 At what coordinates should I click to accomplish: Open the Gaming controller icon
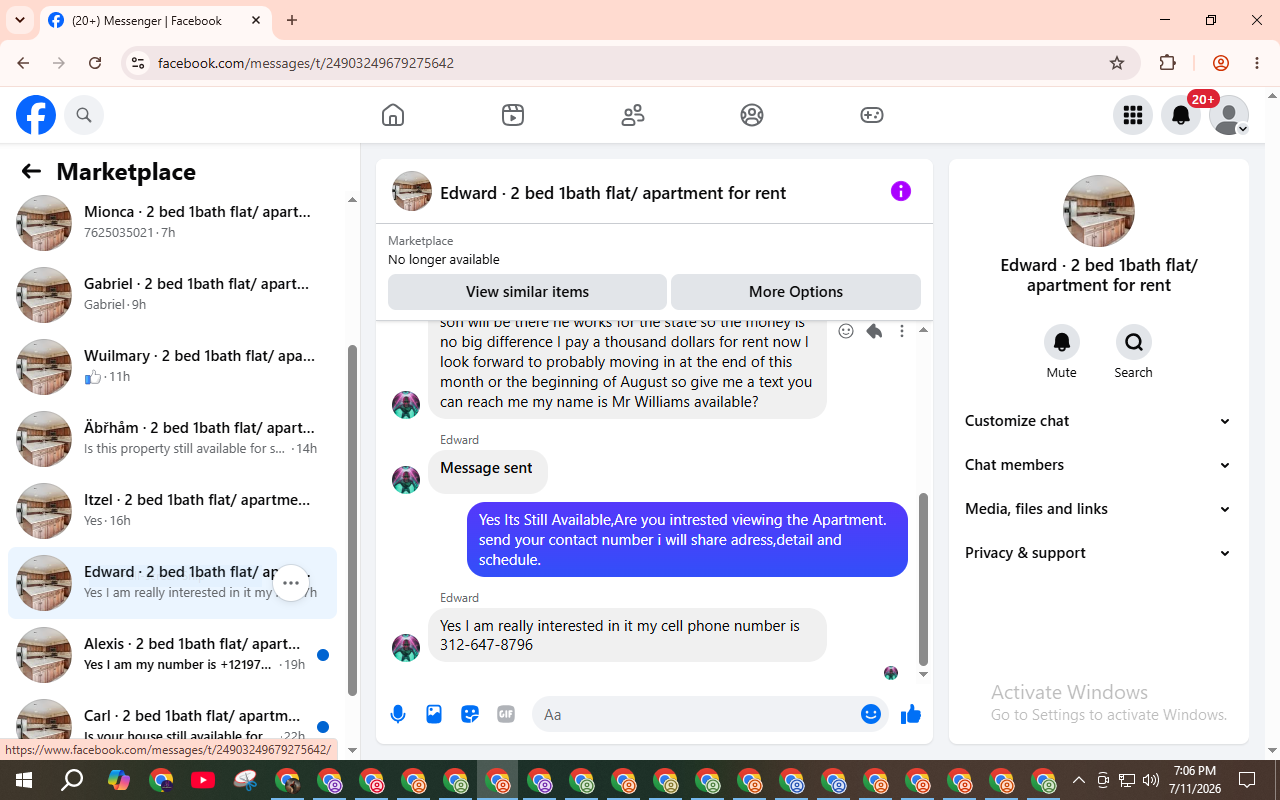tap(872, 115)
